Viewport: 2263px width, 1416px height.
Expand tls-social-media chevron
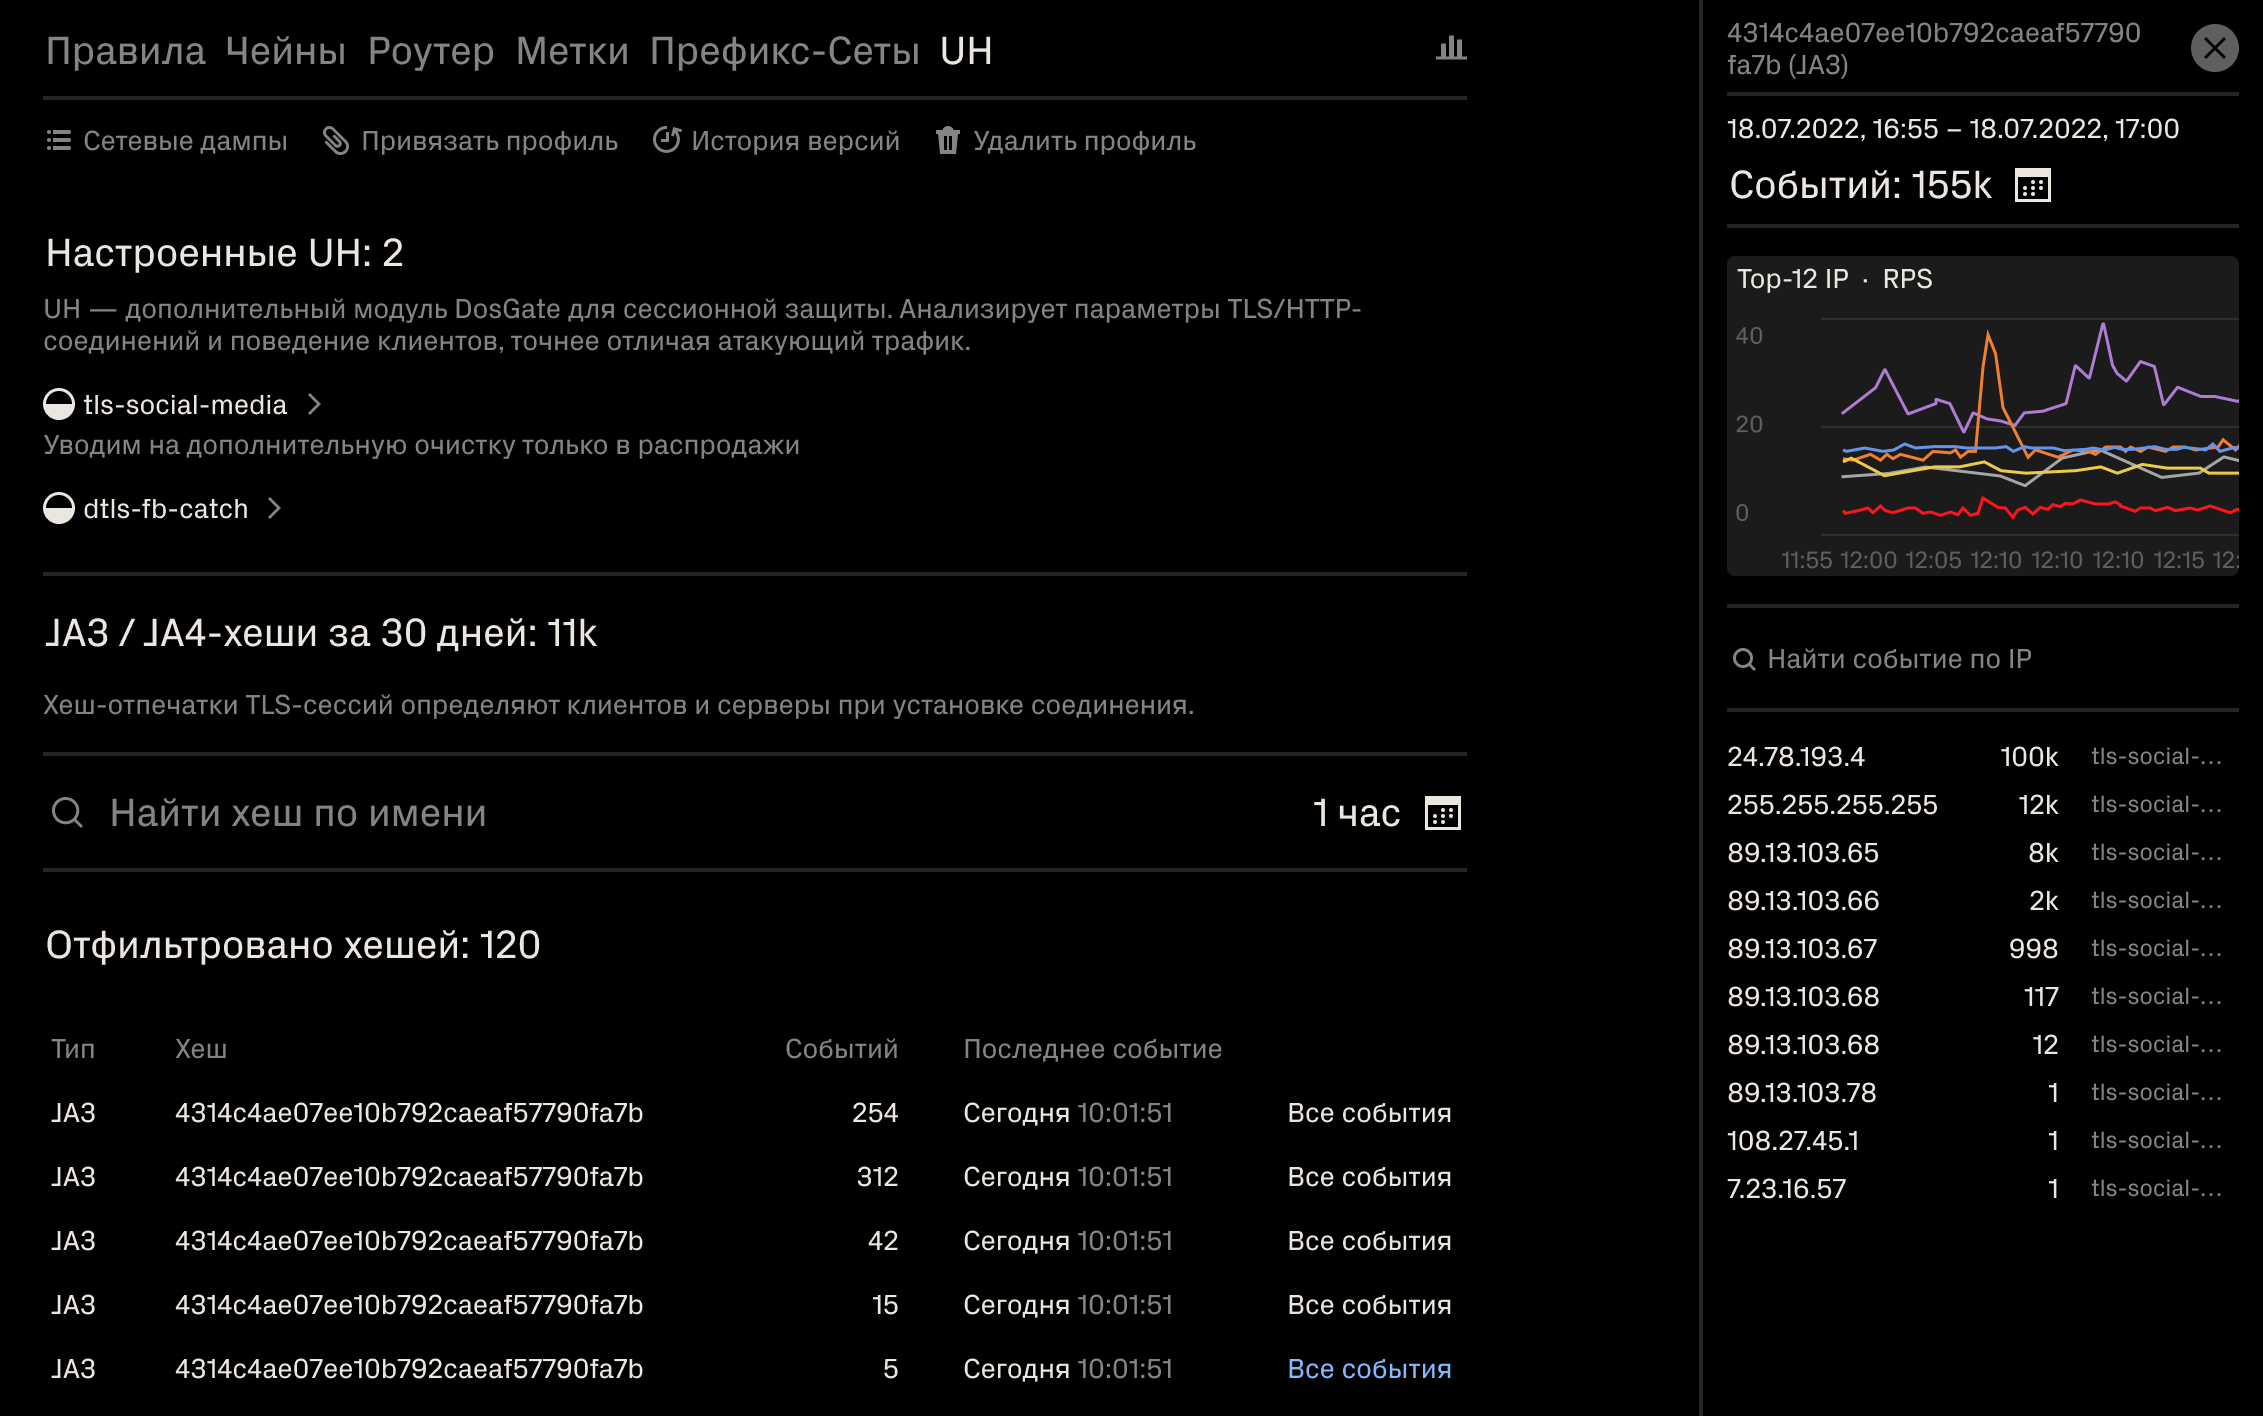click(314, 405)
